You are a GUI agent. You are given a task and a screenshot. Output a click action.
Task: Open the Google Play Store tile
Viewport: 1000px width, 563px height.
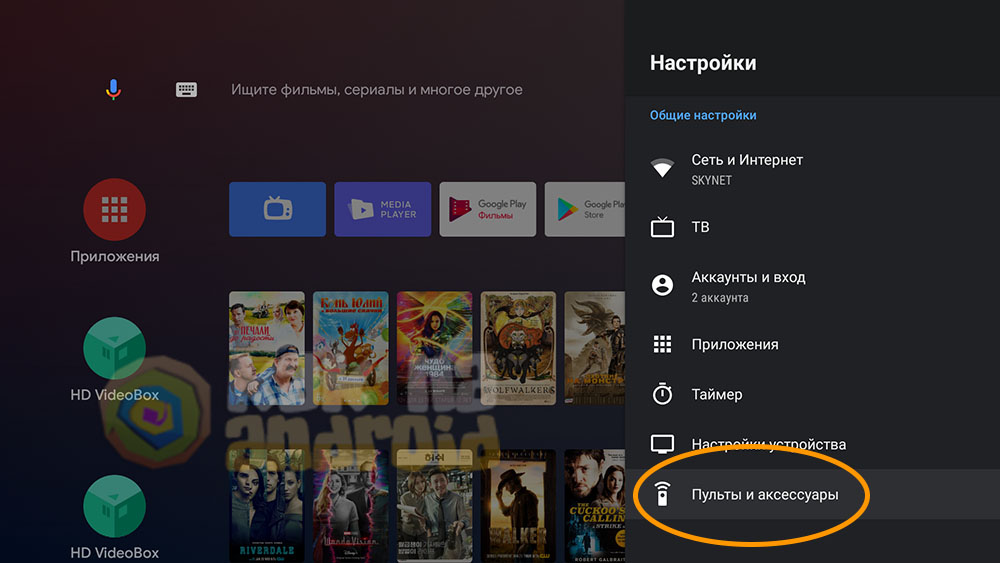coord(585,209)
